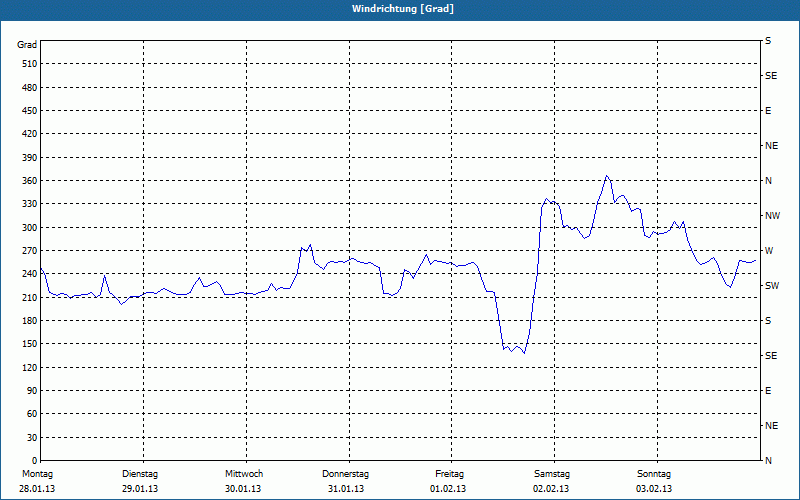
Task: Click the 'Dienstag' day label
Action: point(140,474)
